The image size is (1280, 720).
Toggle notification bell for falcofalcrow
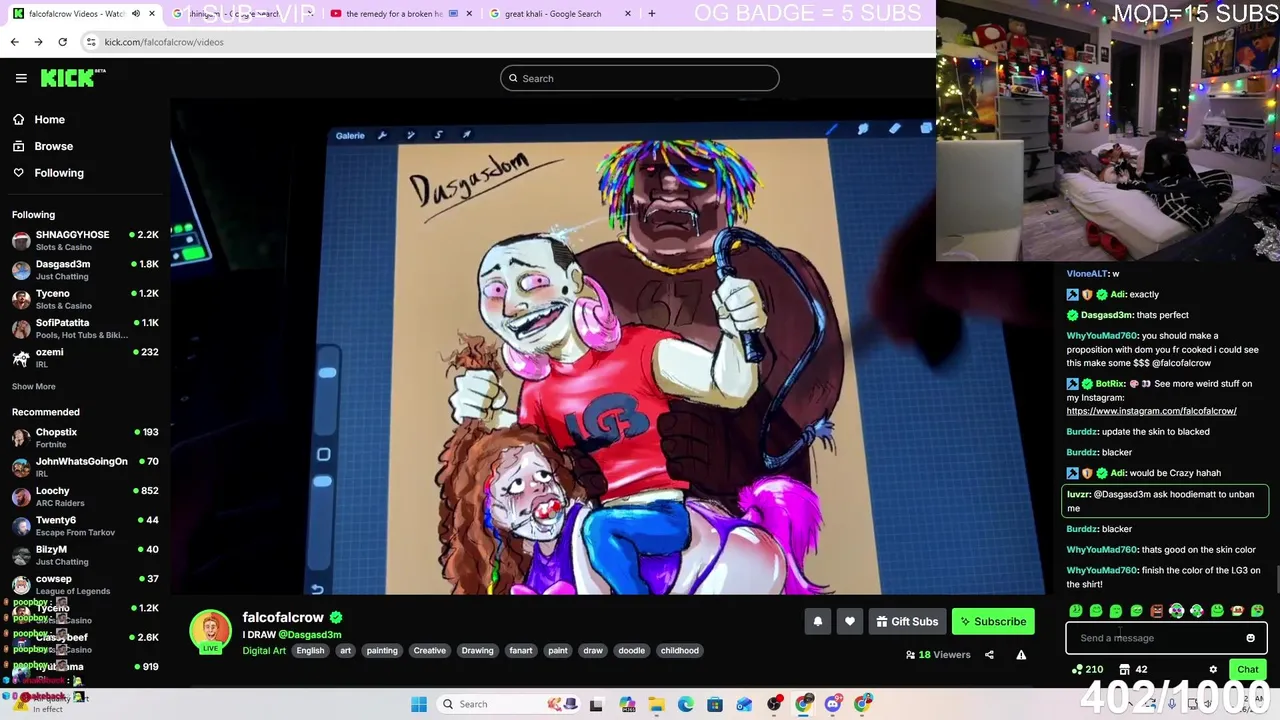[818, 622]
